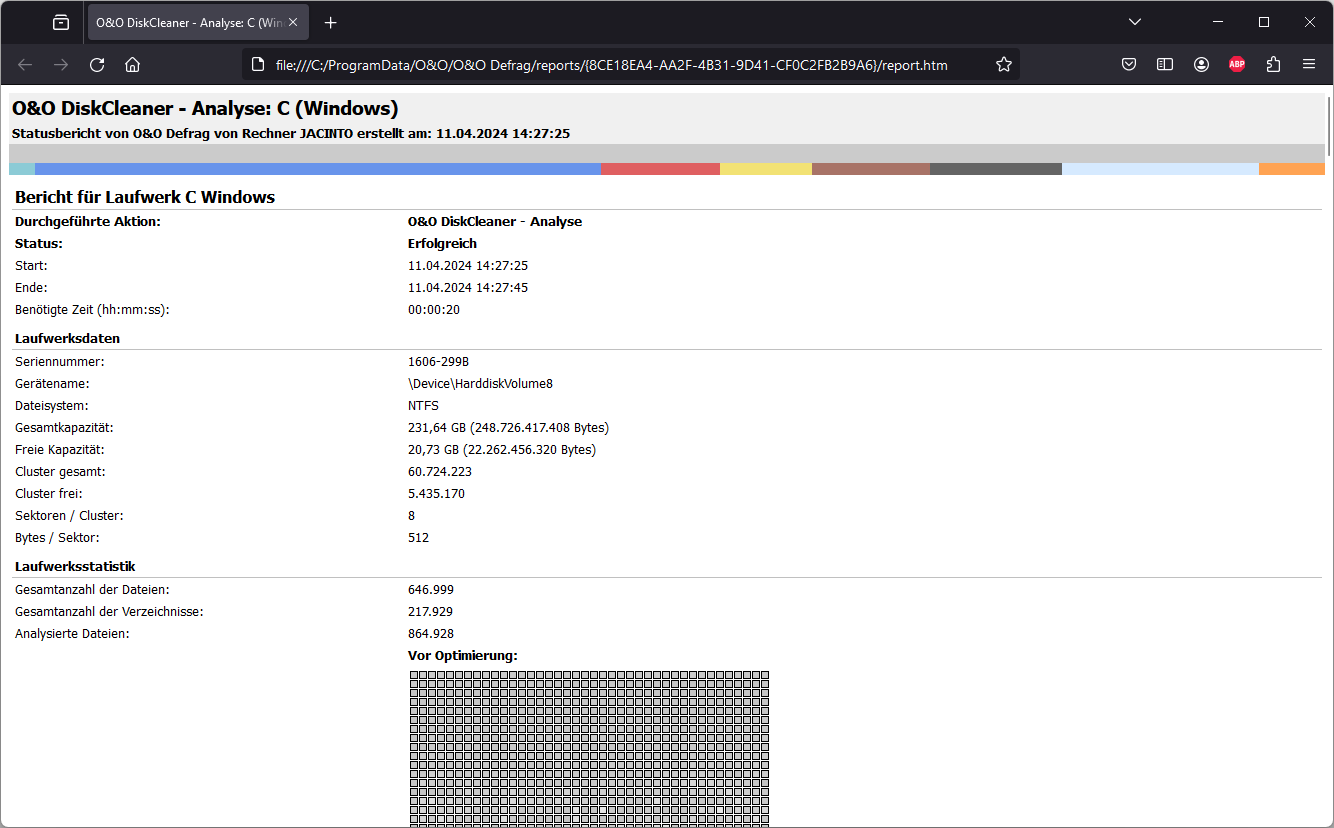Click the page vertical scrollbar

1329,126
